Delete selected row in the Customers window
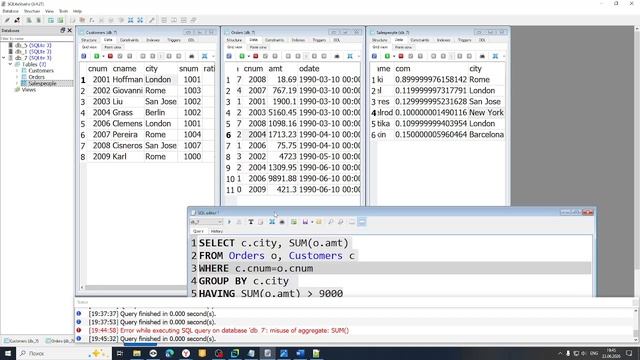640x360 pixels. pyautogui.click(x=110, y=56)
